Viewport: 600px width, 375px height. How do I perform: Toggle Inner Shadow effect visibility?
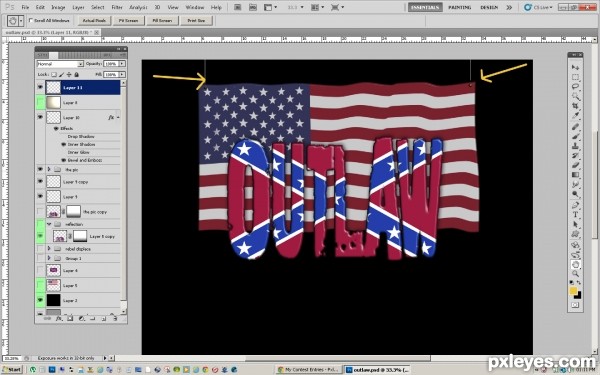coord(64,144)
